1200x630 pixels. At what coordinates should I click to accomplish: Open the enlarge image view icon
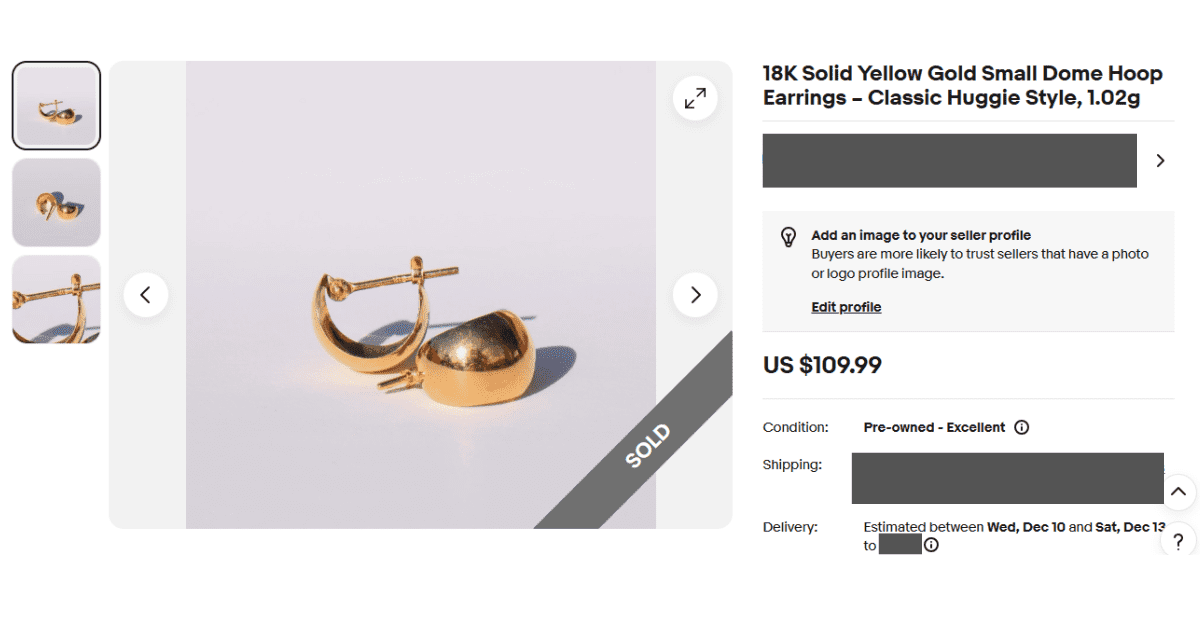(695, 98)
